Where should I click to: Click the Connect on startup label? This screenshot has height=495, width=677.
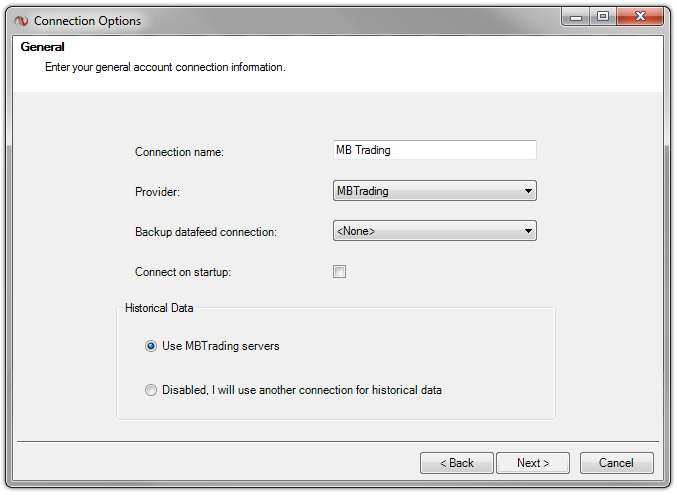(183, 272)
